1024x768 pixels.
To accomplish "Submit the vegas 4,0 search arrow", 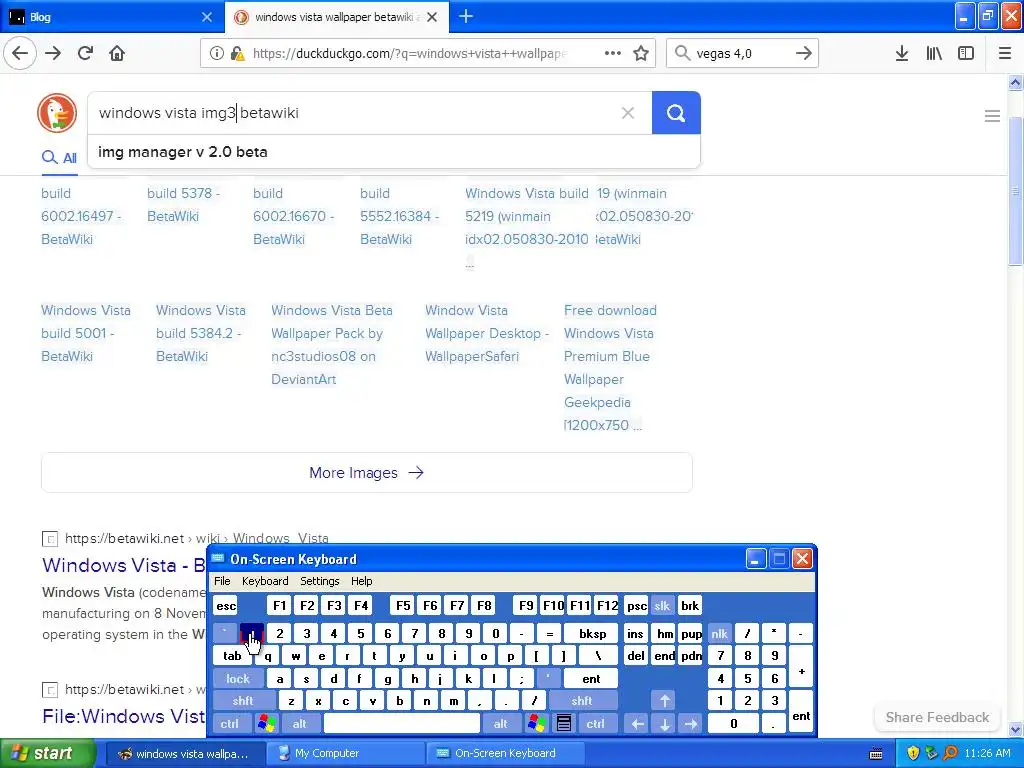I will [804, 53].
